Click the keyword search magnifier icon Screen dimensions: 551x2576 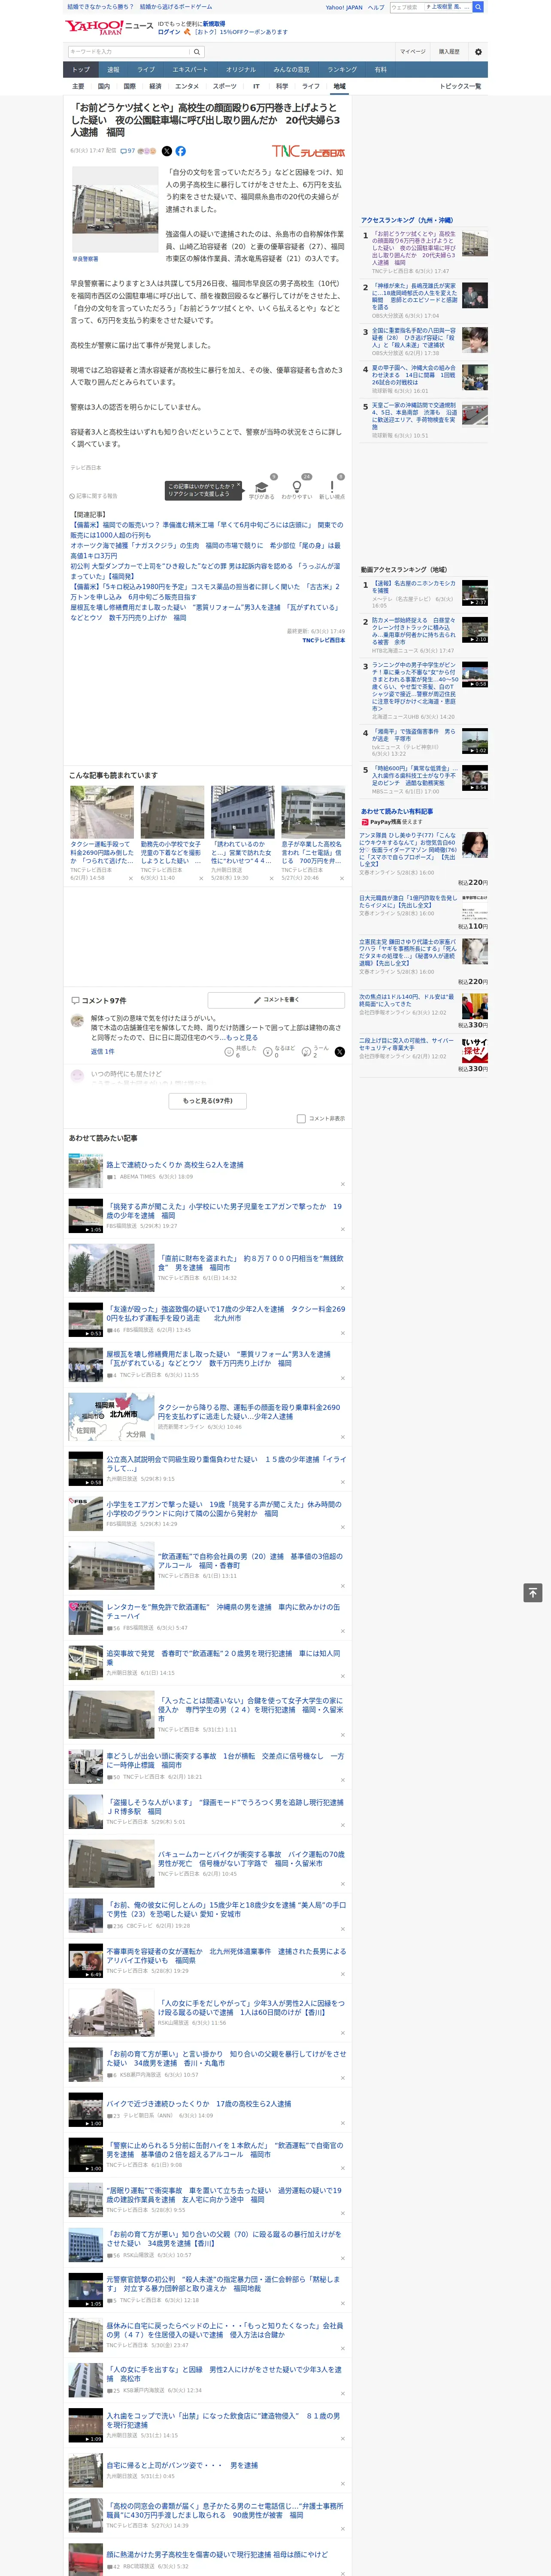tap(197, 51)
